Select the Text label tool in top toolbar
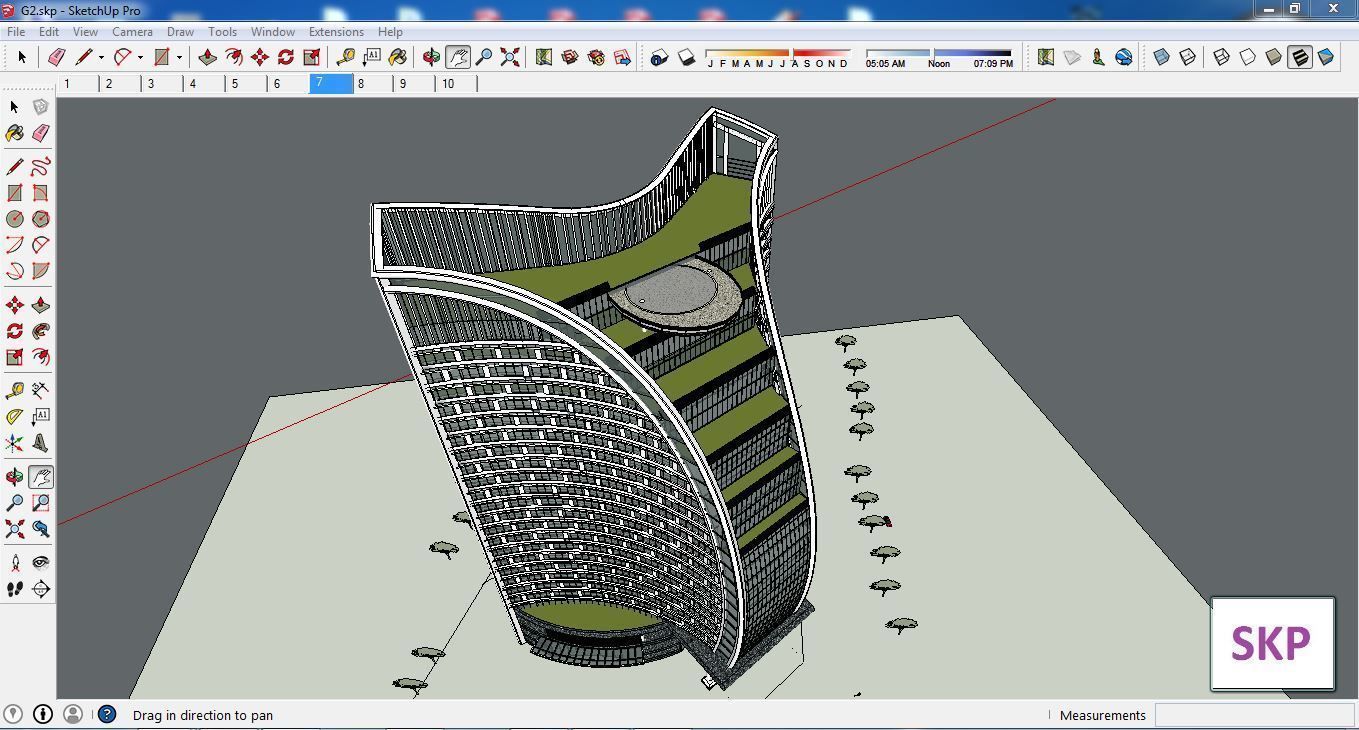 coord(371,57)
